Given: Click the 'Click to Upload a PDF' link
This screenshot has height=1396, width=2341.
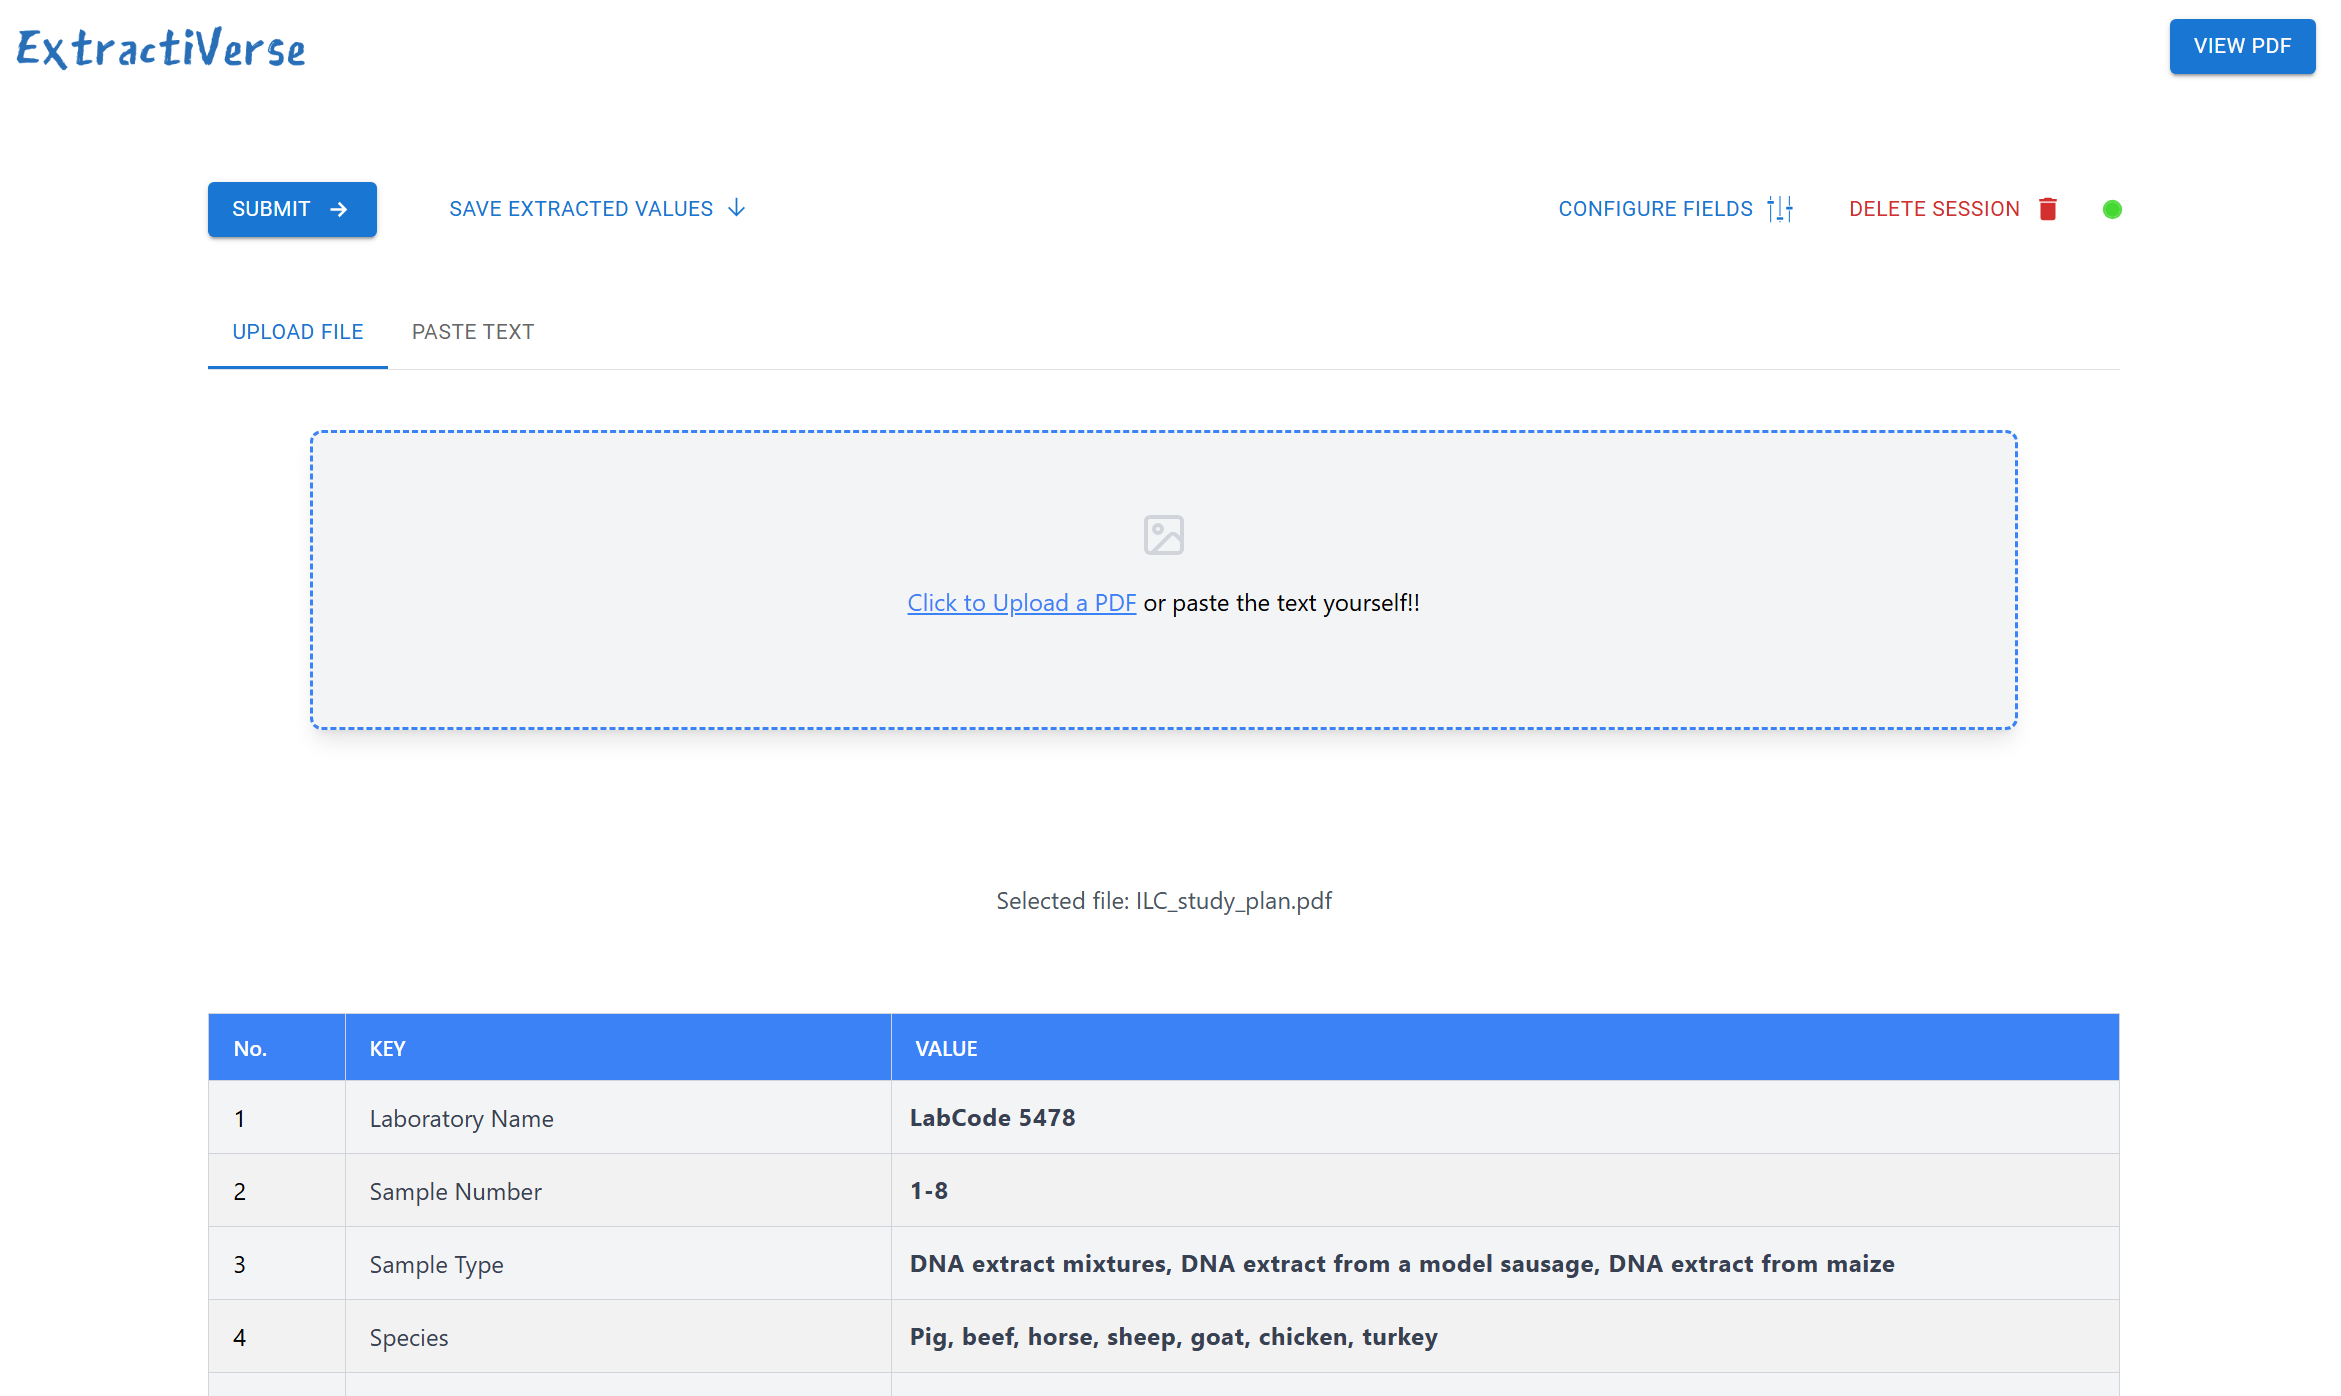Looking at the screenshot, I should coord(1021,603).
